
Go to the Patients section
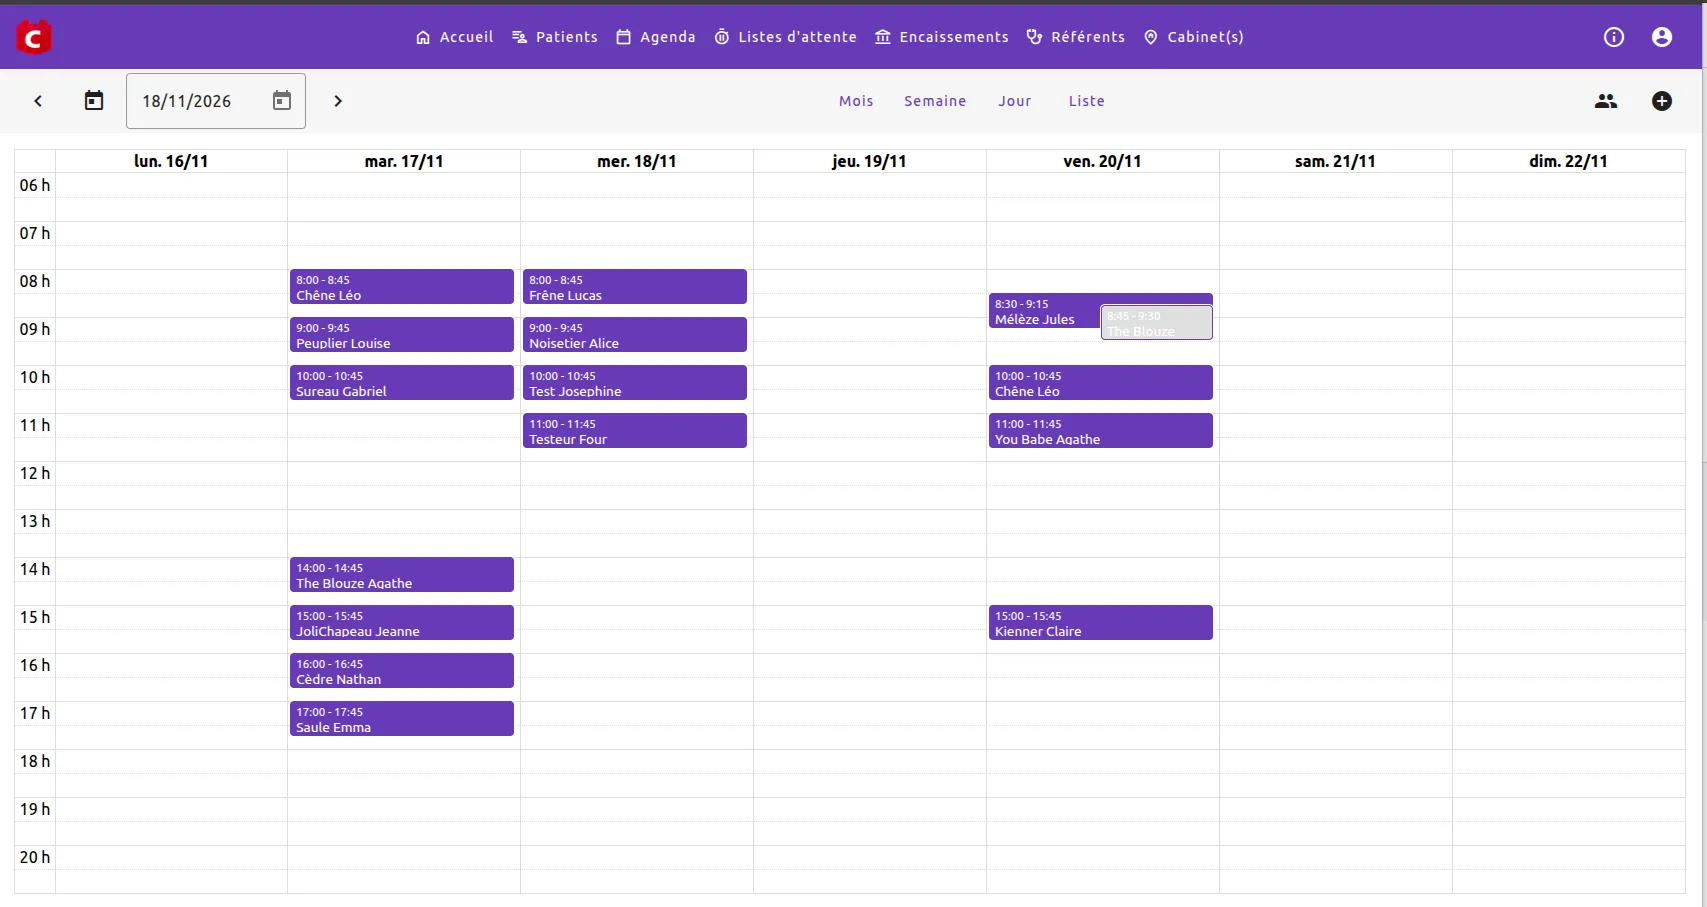click(554, 37)
